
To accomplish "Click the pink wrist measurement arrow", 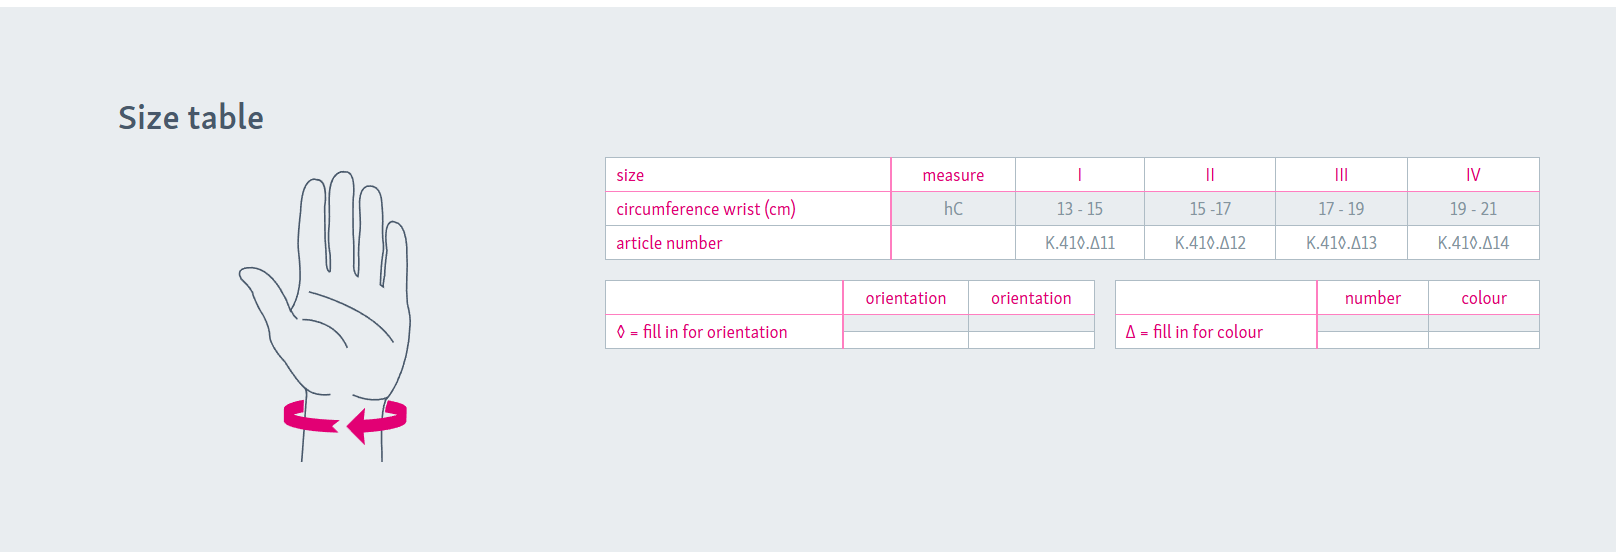I will 345,419.
